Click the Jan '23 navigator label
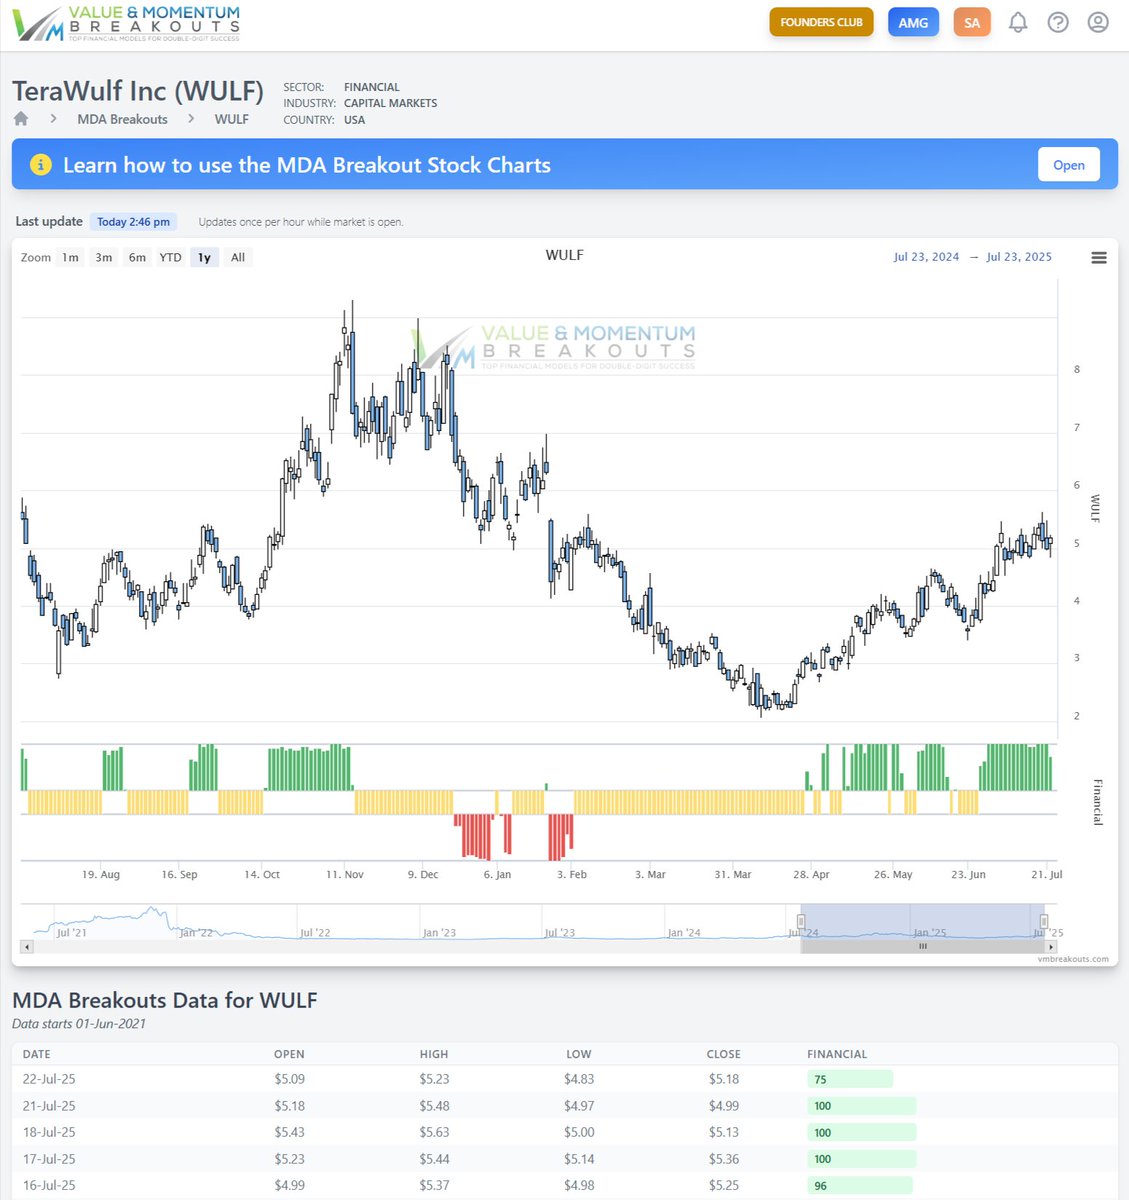1129x1200 pixels. coord(439,932)
